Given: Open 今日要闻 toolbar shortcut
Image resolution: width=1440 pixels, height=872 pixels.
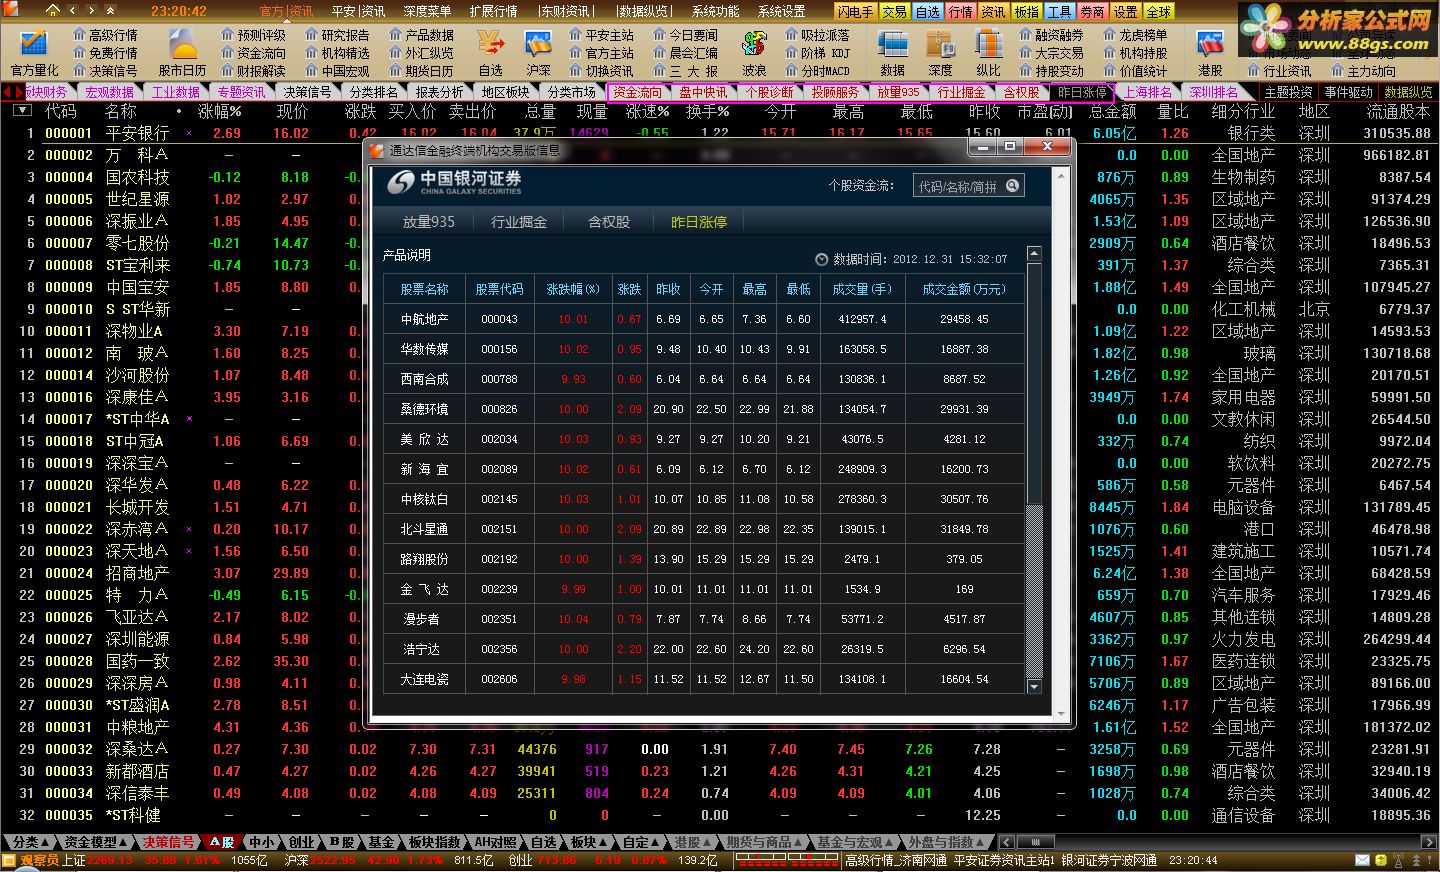Looking at the screenshot, I should pos(685,35).
